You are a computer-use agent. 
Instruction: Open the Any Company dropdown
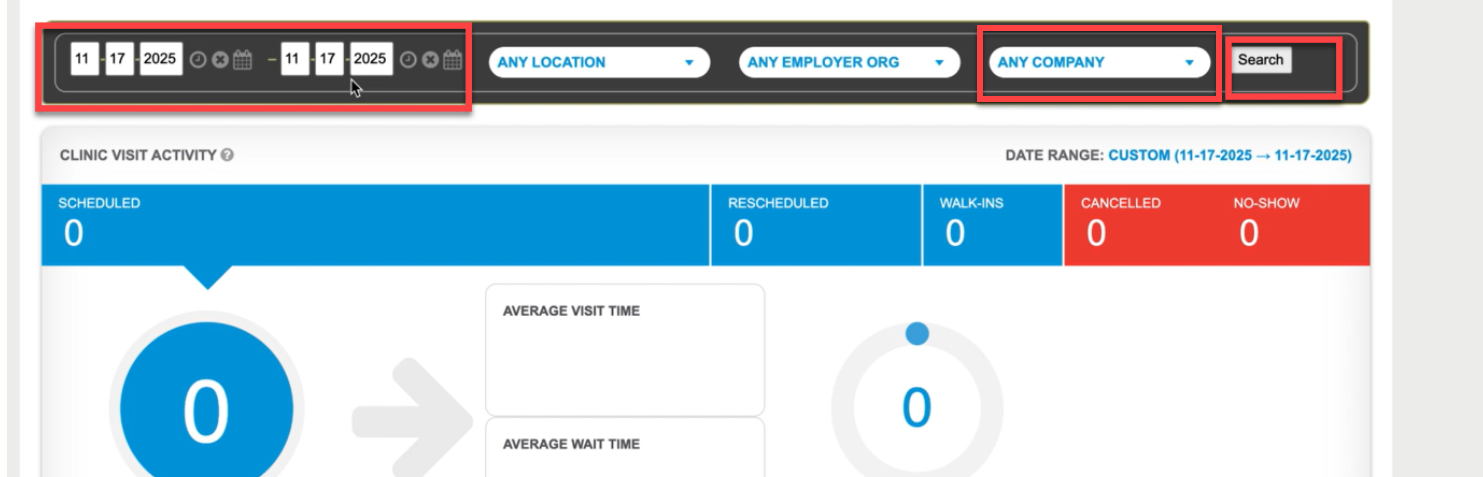pos(1098,62)
